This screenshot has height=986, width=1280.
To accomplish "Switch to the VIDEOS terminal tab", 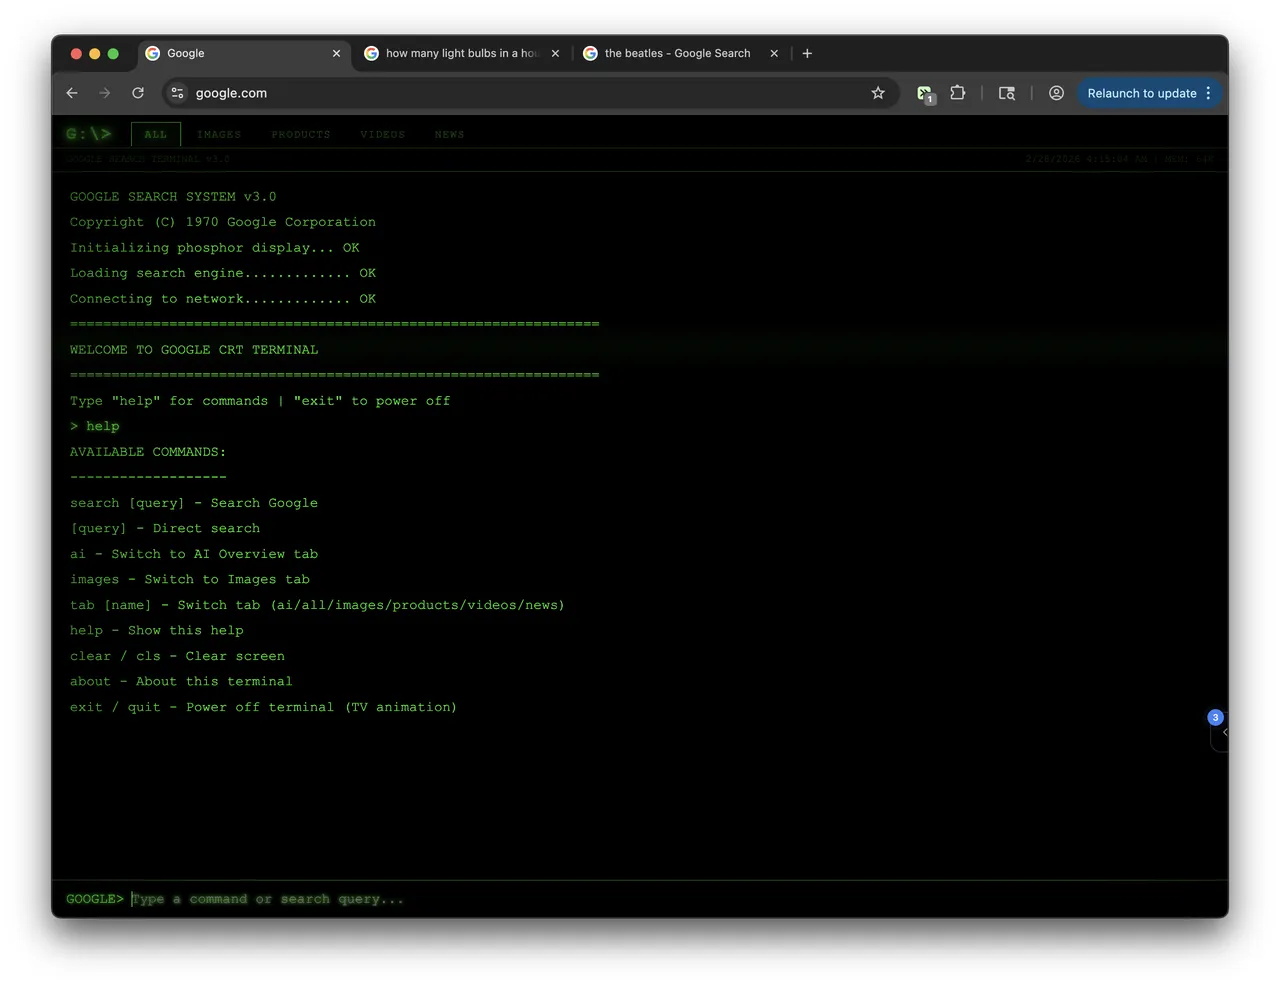I will pyautogui.click(x=383, y=134).
